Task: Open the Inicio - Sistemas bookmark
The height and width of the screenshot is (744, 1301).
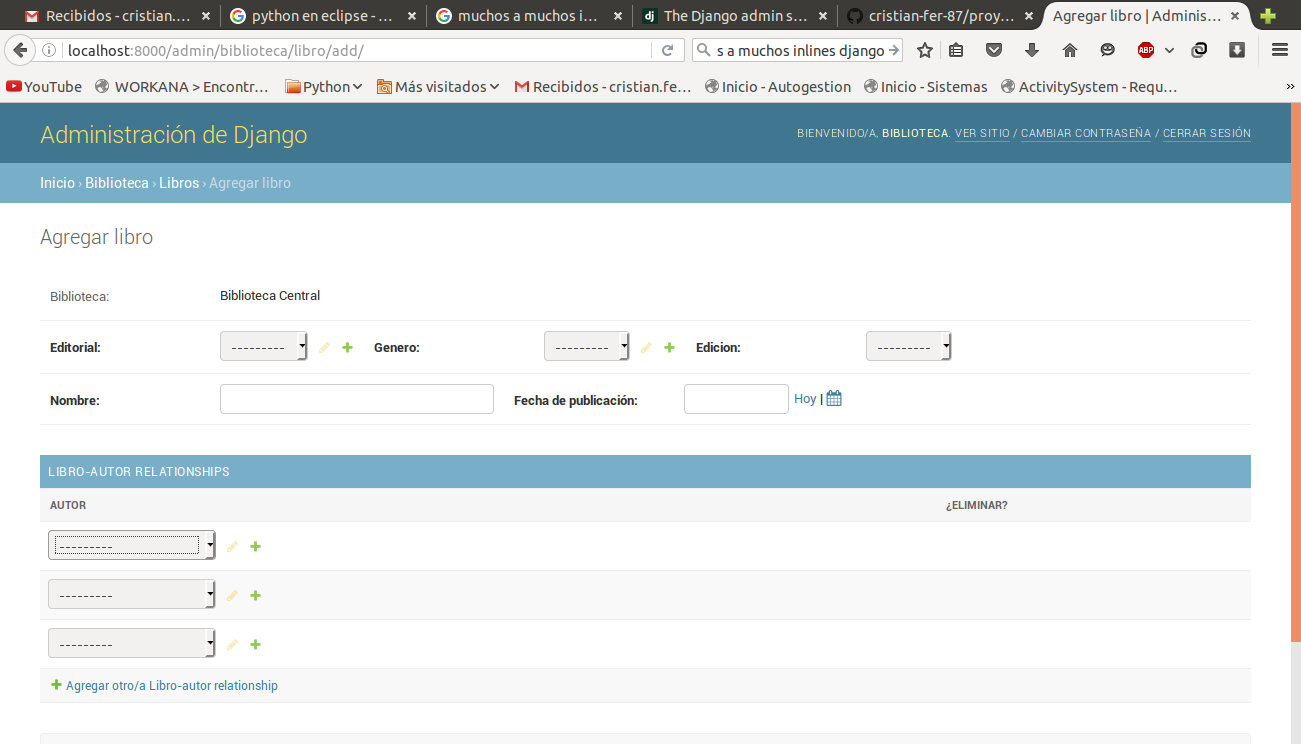Action: click(926, 87)
